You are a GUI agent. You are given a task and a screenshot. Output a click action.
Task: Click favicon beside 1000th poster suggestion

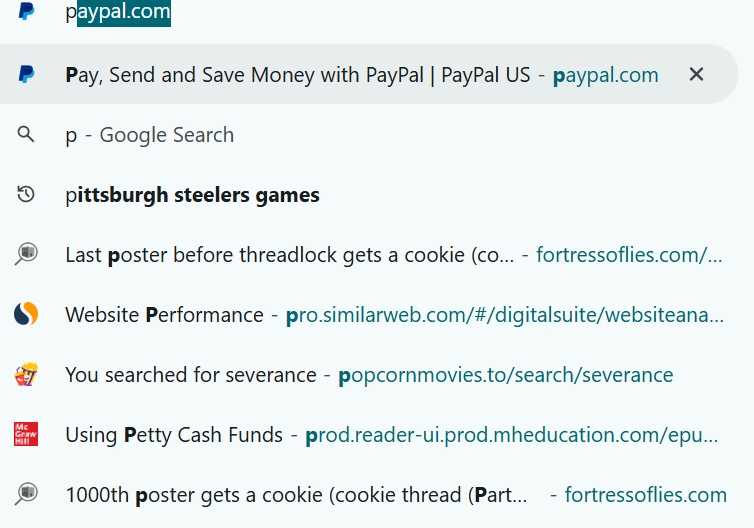tap(26, 494)
